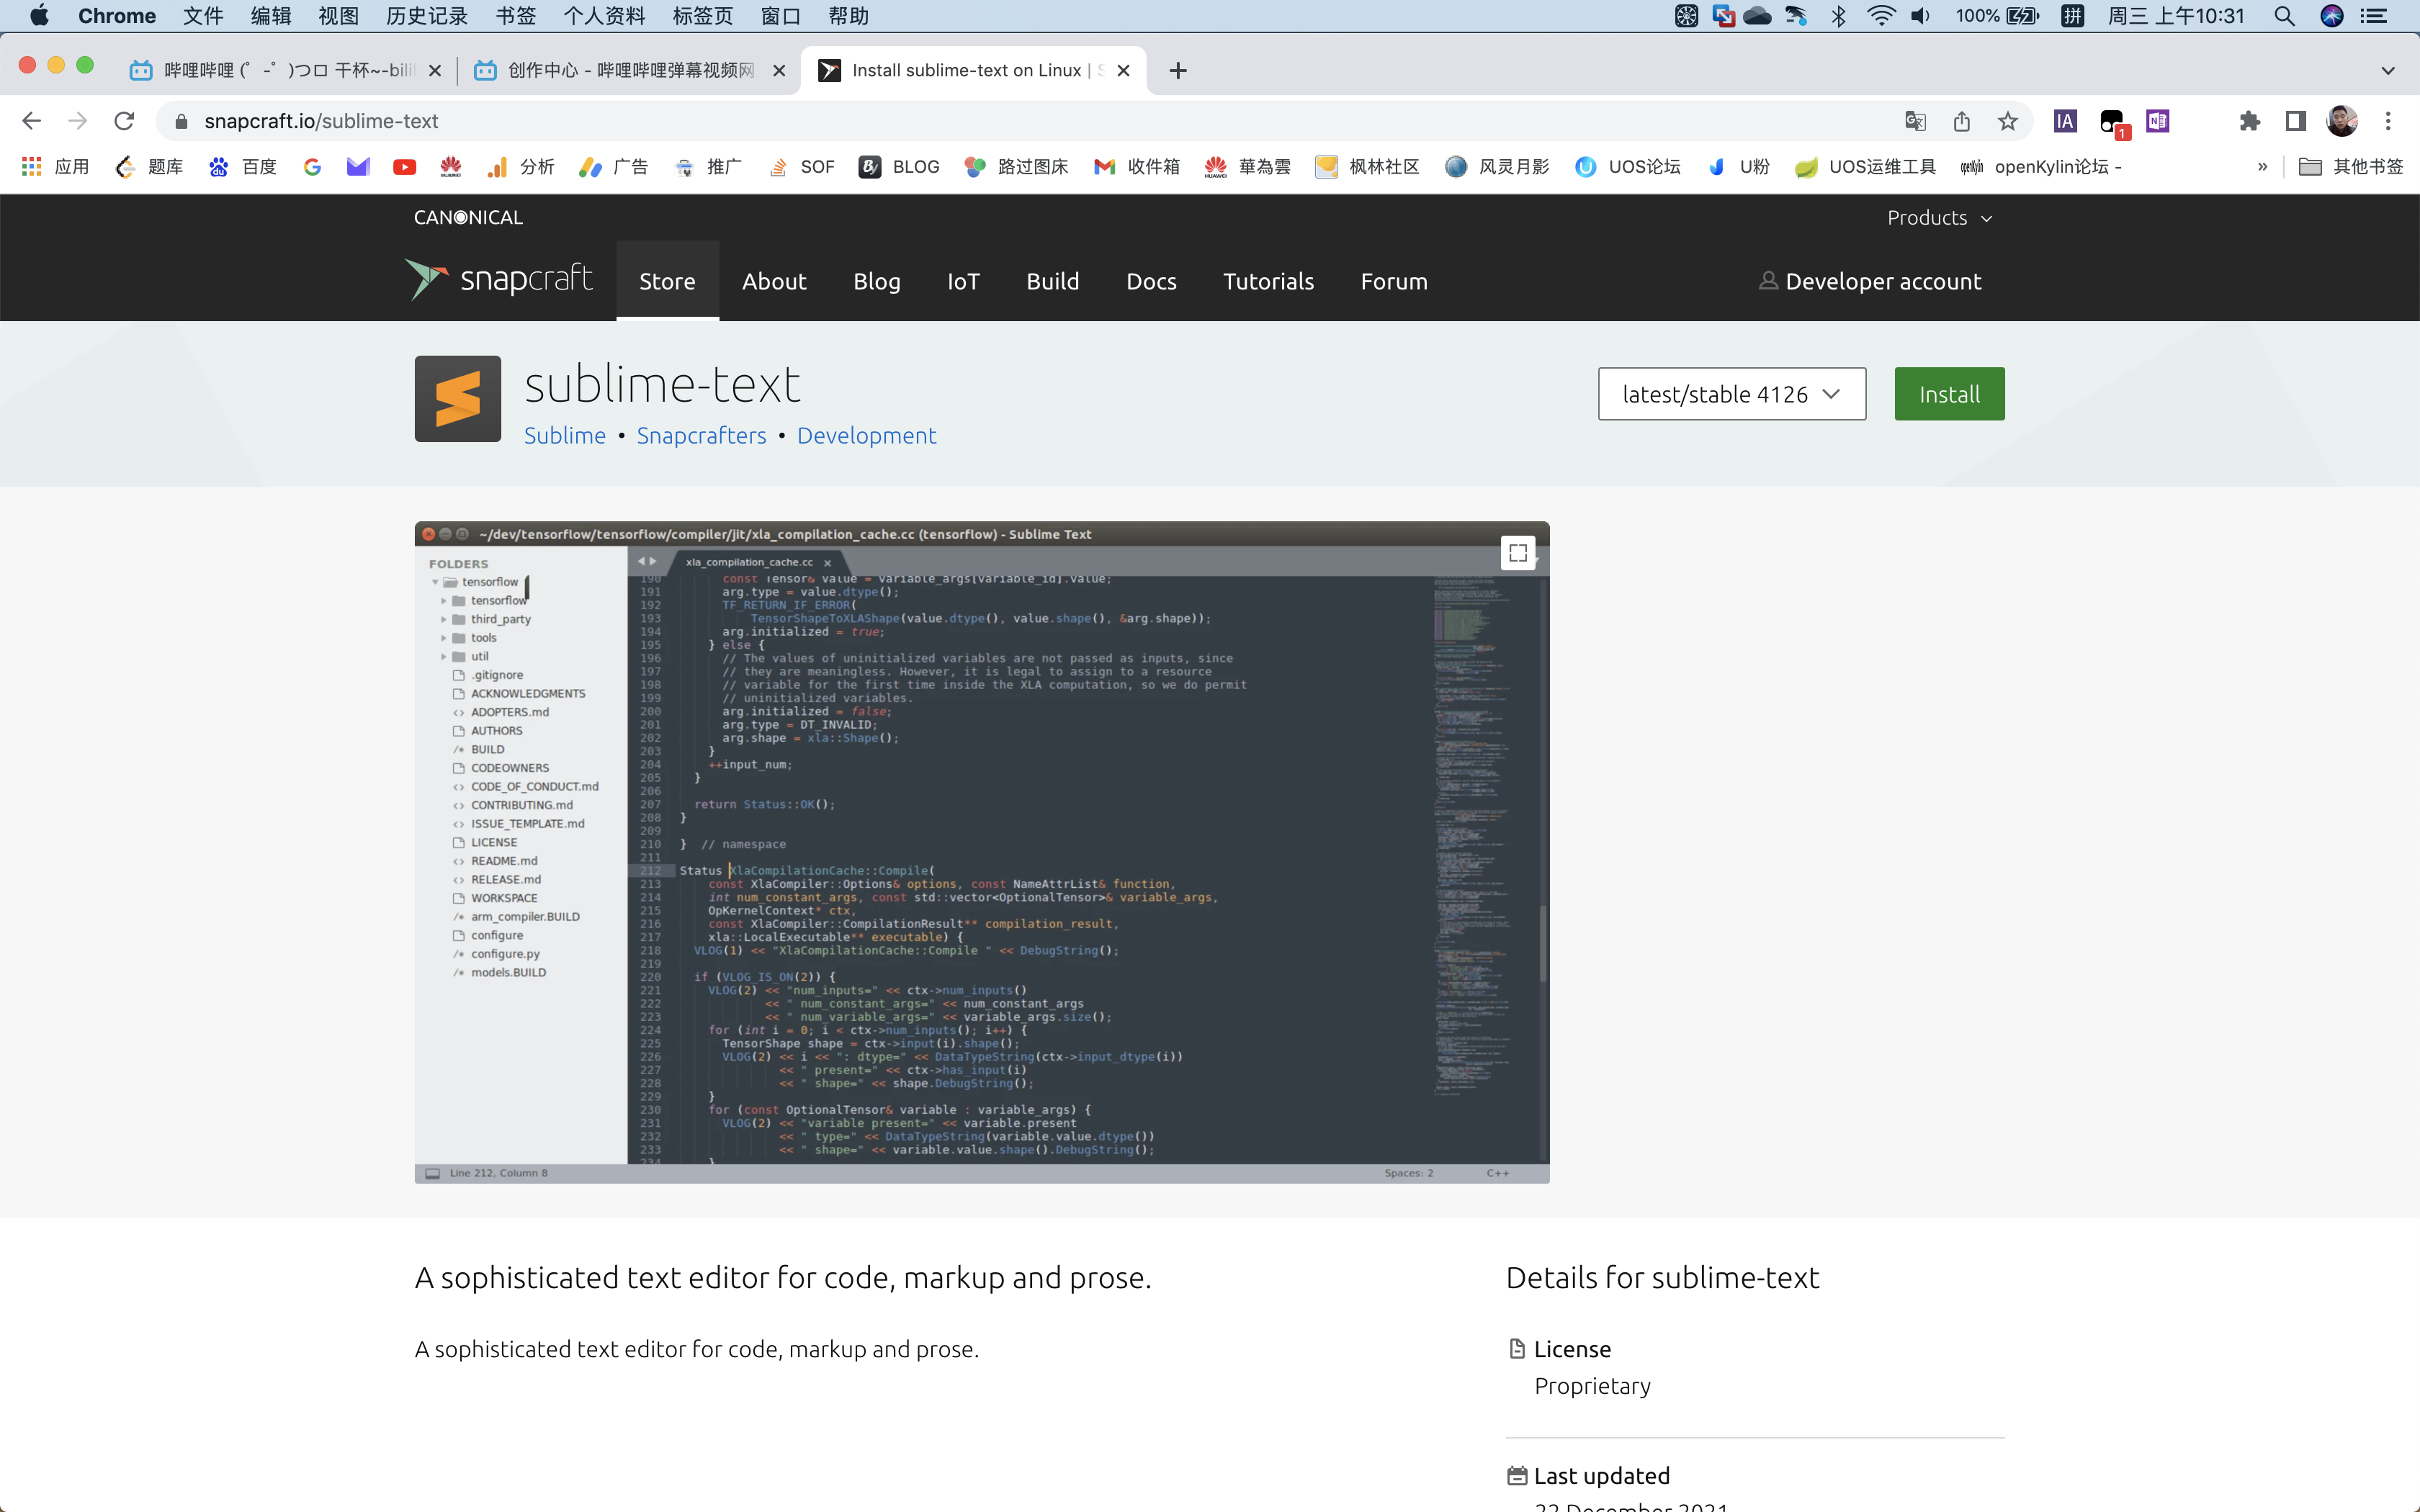
Task: Click the Wi-Fi icon in menu bar
Action: [x=1881, y=16]
